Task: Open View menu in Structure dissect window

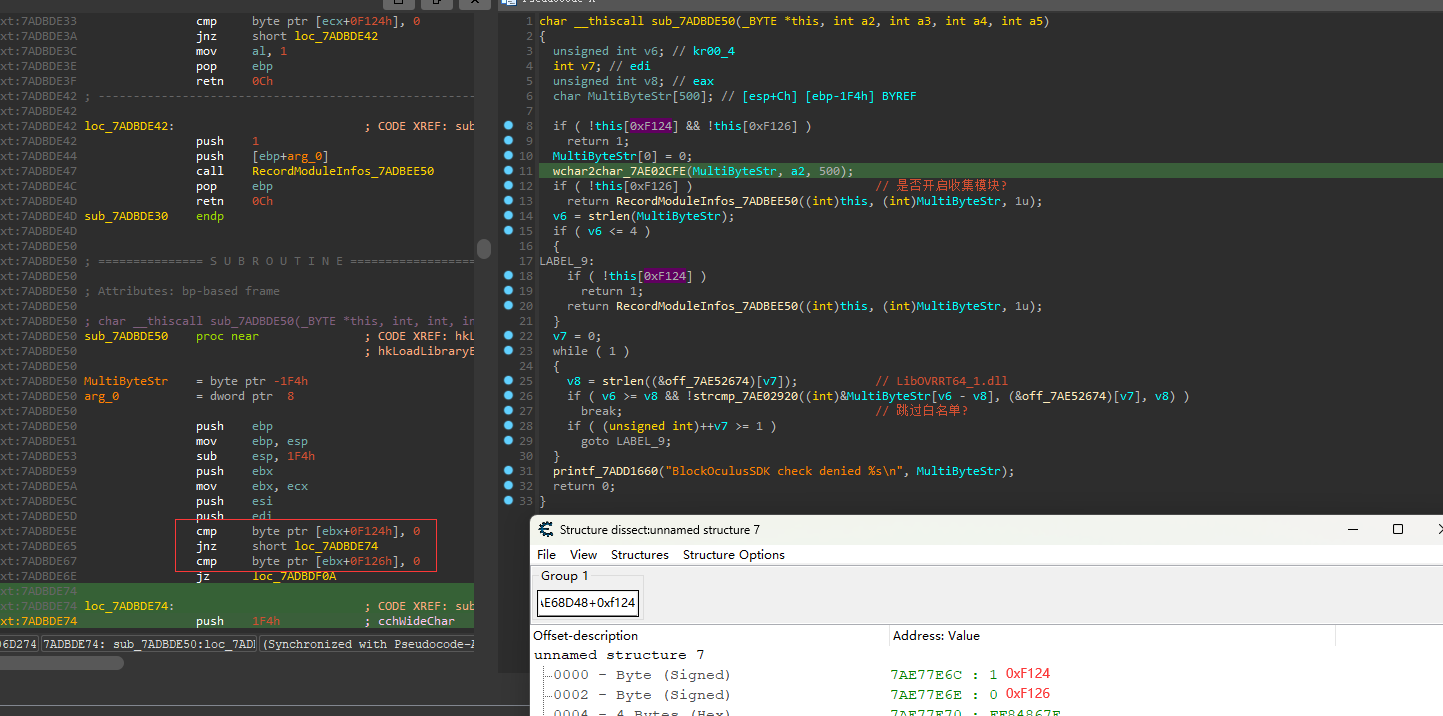Action: (583, 555)
